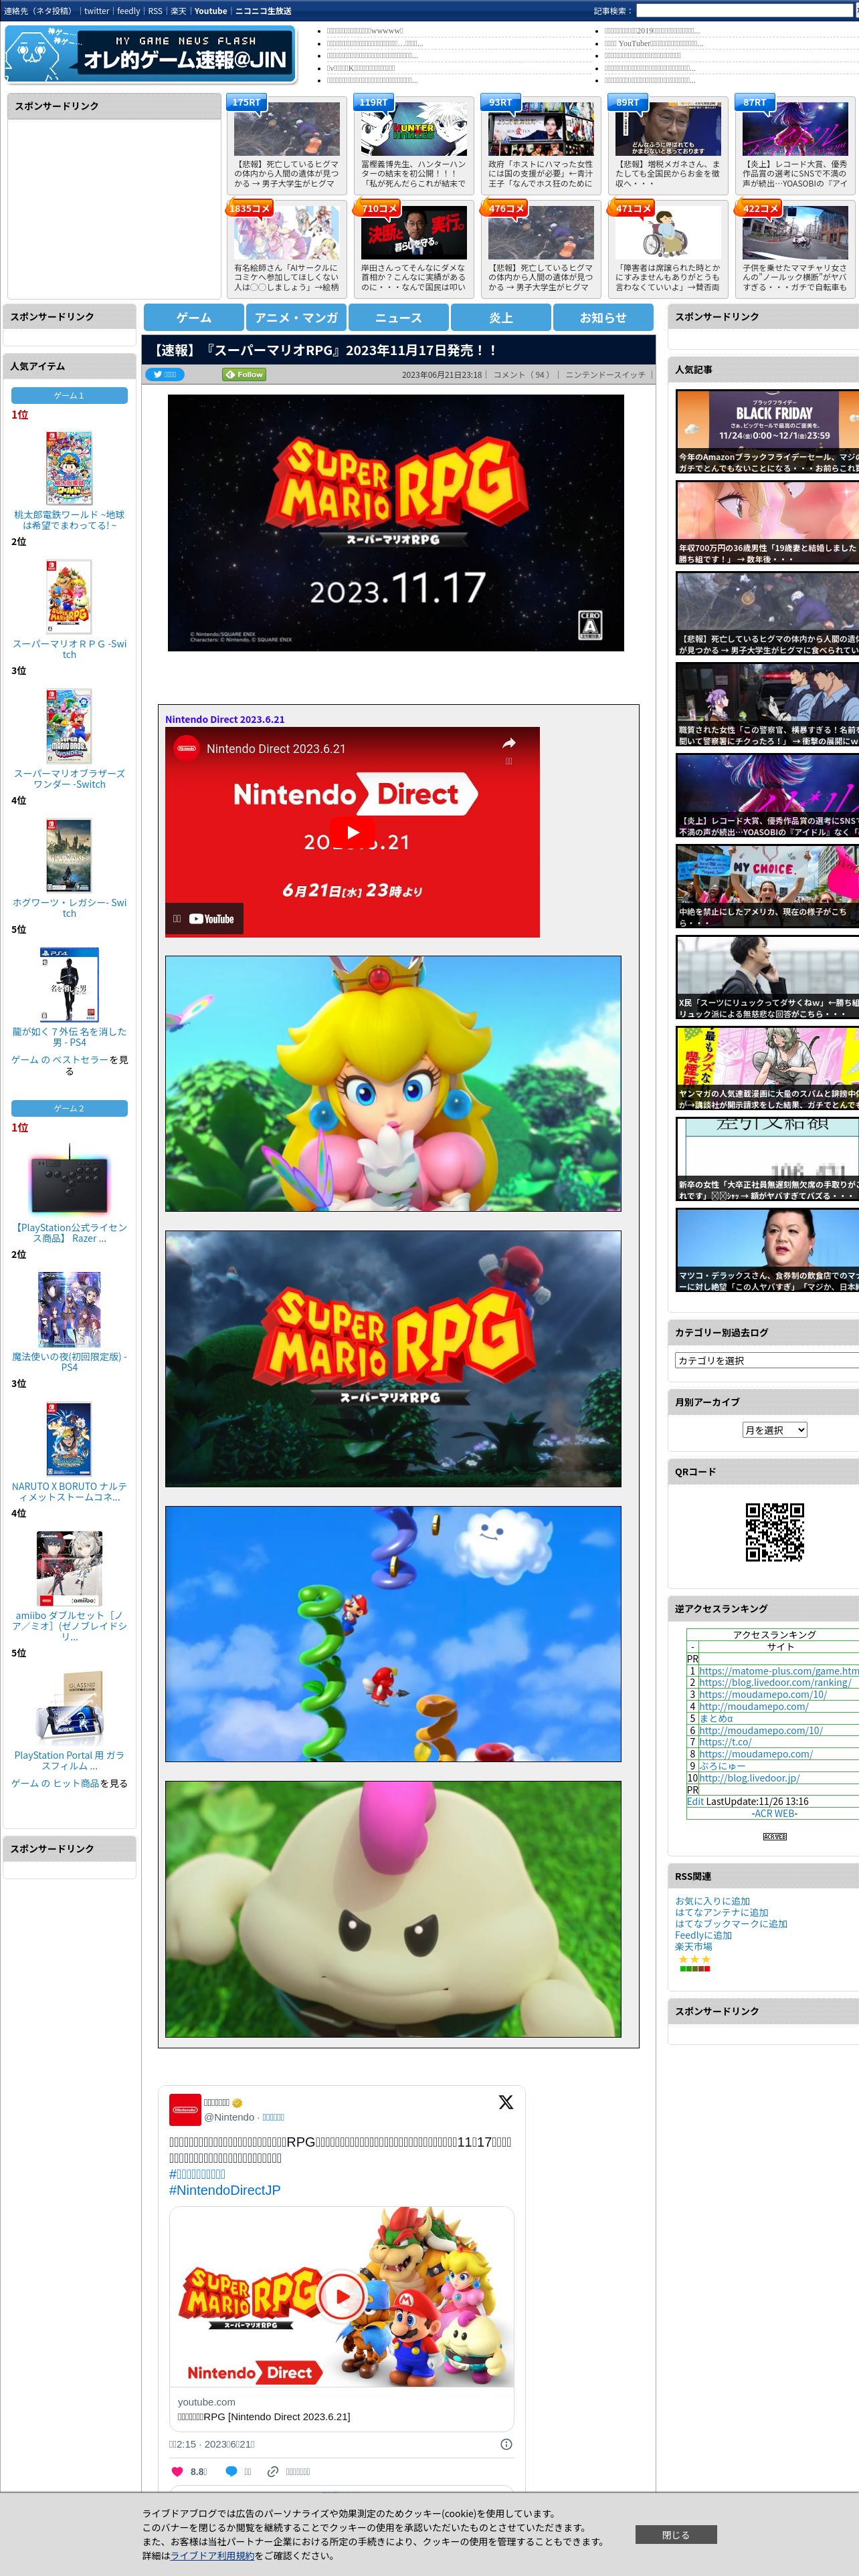Viewport: 859px width, 2576px height.
Task: Click the share arrow on the YouTube video
Action: [508, 743]
